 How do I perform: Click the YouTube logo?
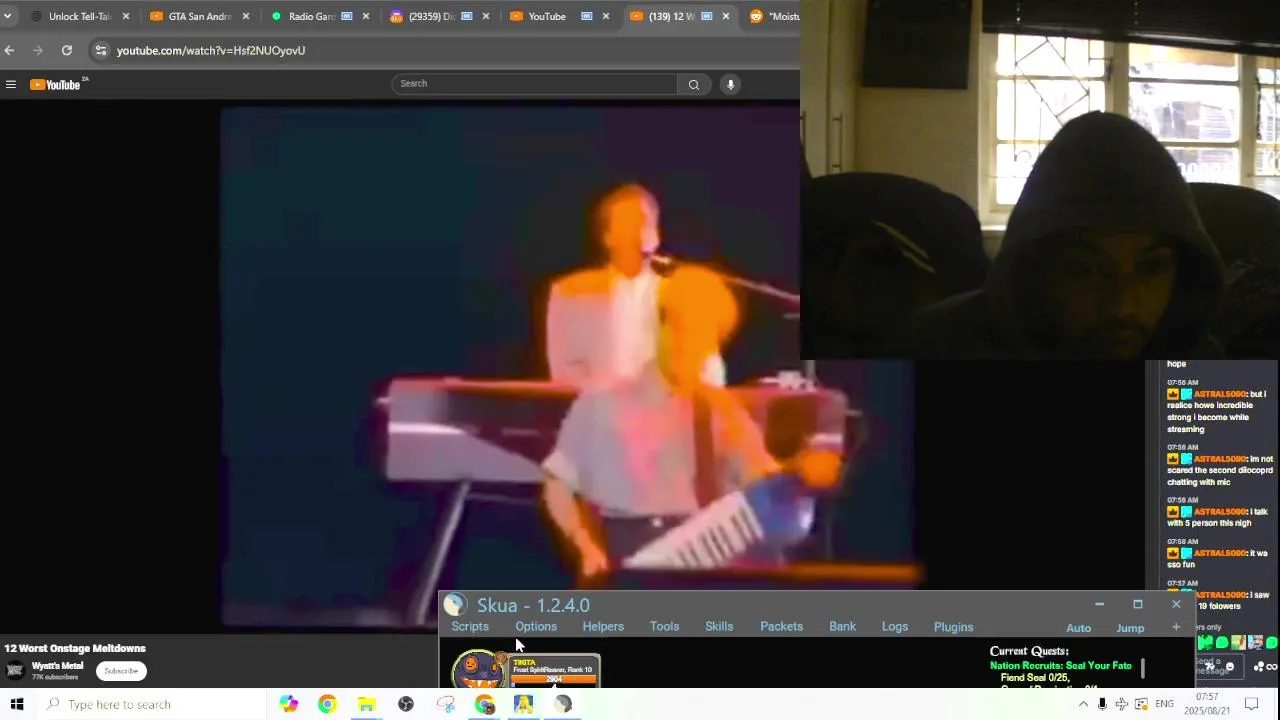(x=56, y=84)
